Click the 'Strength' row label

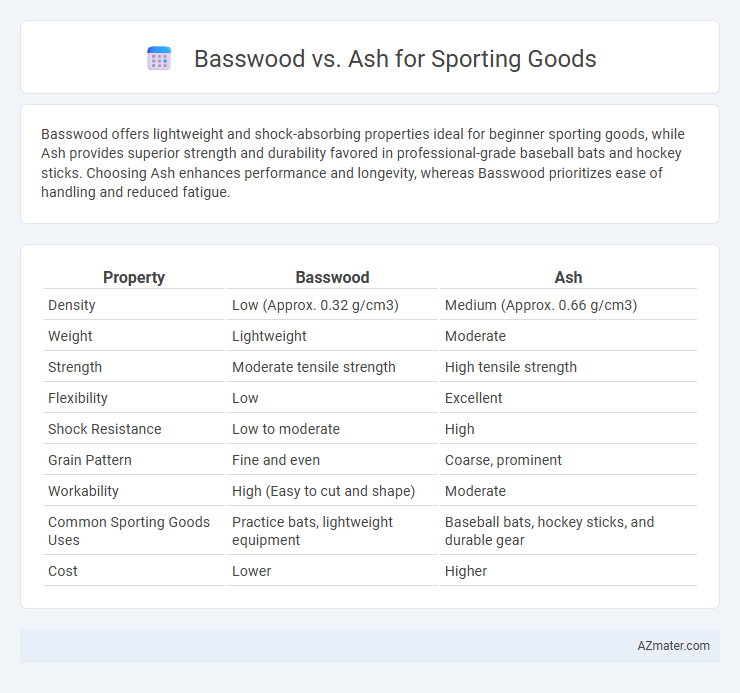coord(75,367)
